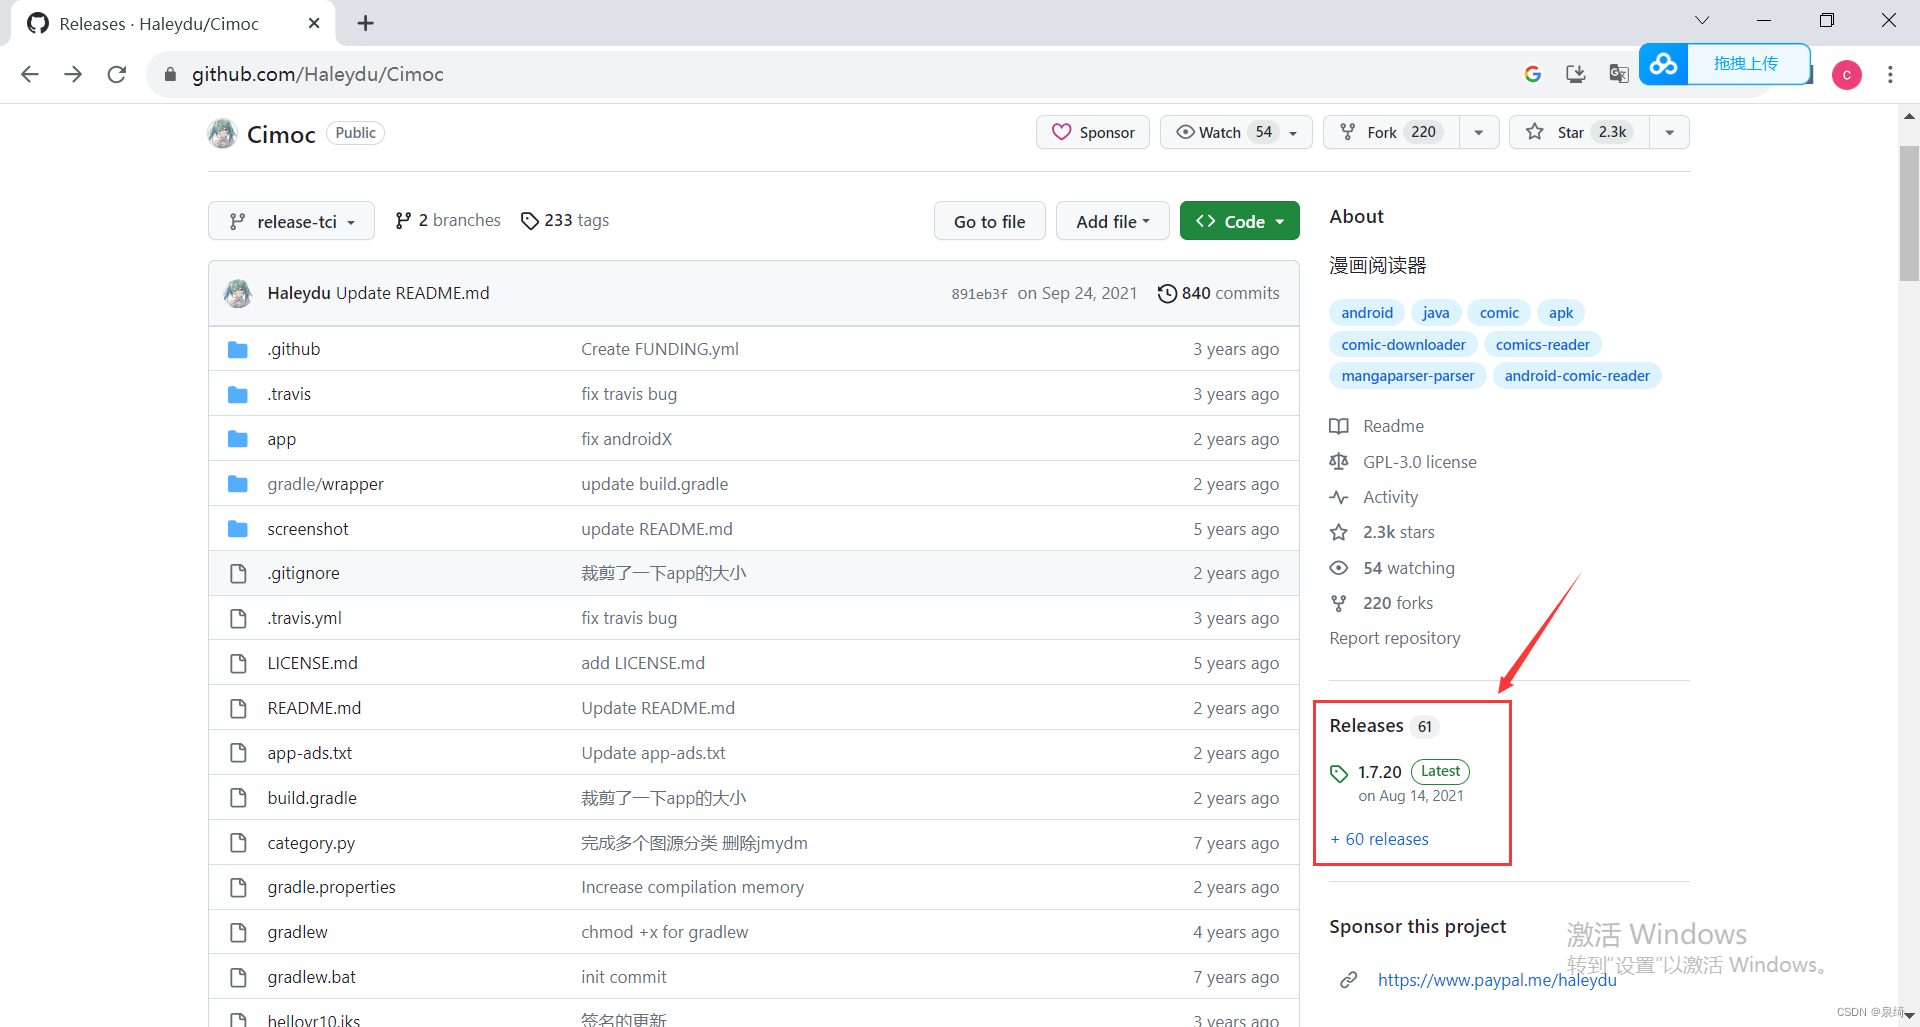Viewport: 1920px width, 1027px height.
Task: Open the Google icon in the address bar
Action: click(1532, 74)
